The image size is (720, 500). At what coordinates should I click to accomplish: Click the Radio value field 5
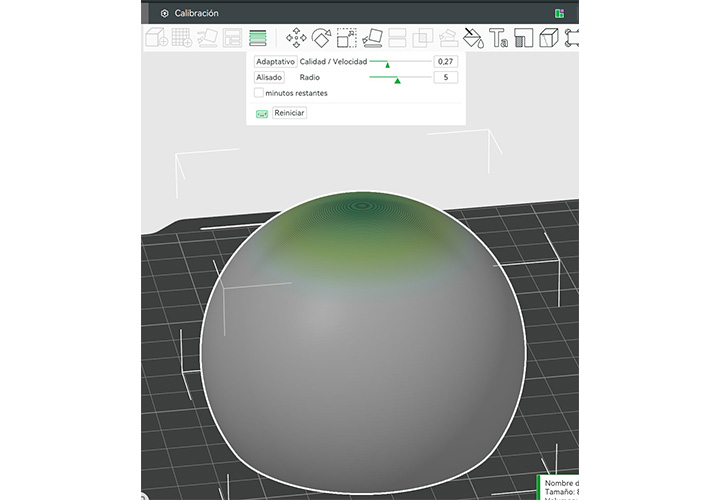tap(445, 77)
